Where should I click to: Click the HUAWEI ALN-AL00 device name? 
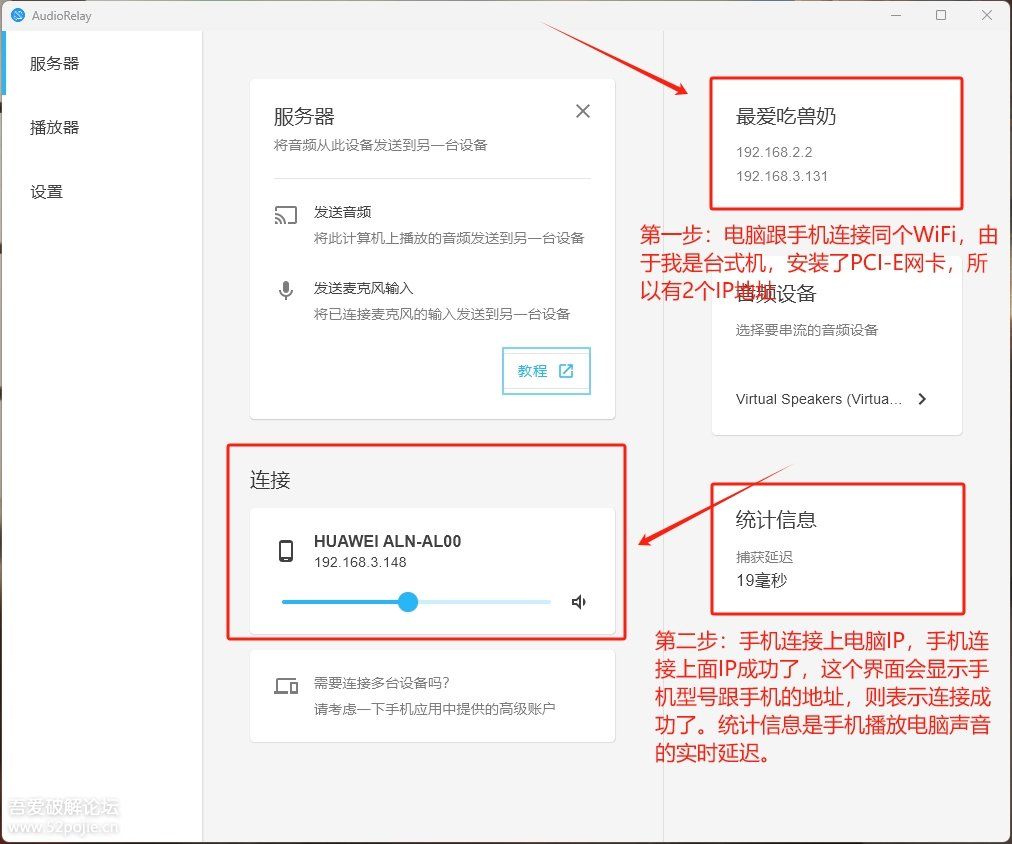(387, 541)
